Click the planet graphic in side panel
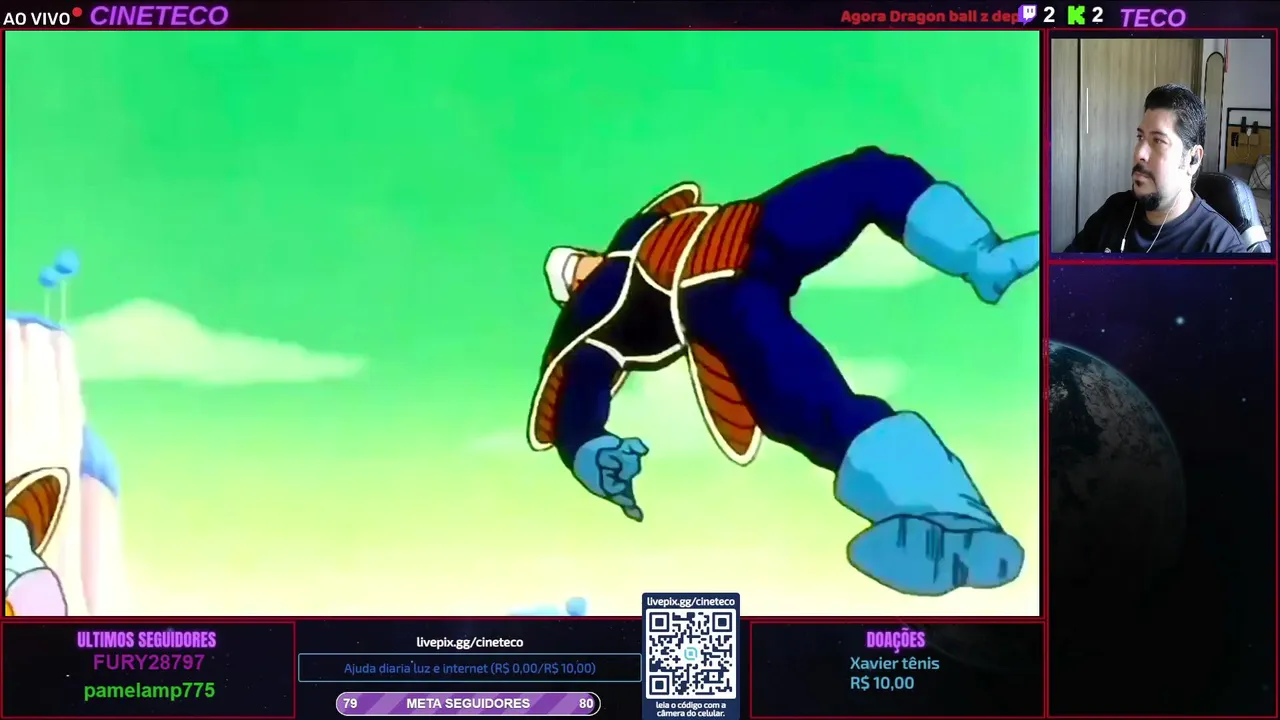This screenshot has height=720, width=1280. click(1115, 470)
